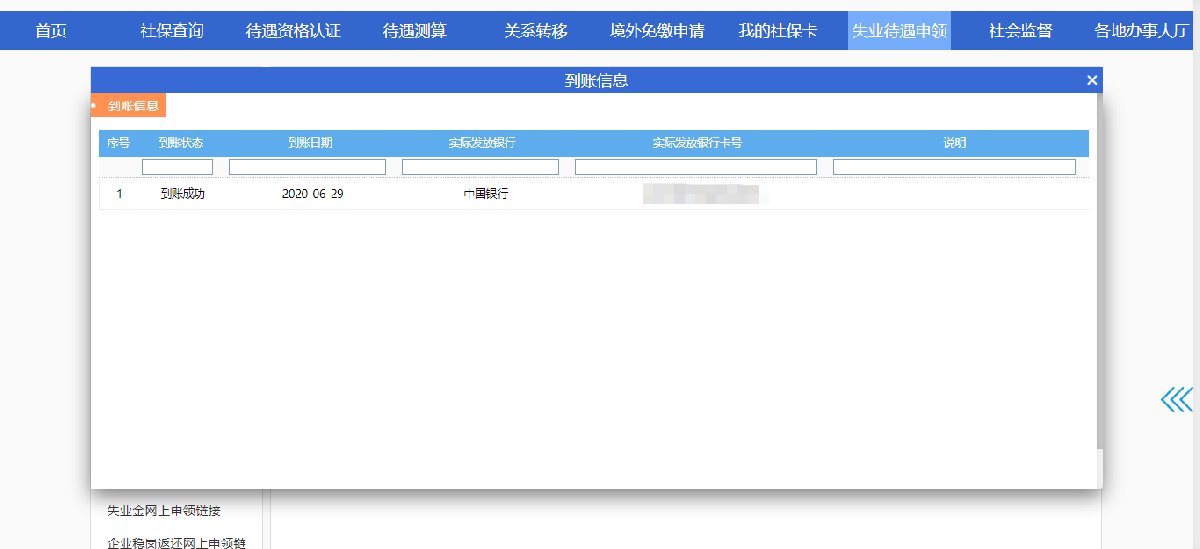Open the 境外免缴申请 page
Screen dimensions: 1200x549
657,31
